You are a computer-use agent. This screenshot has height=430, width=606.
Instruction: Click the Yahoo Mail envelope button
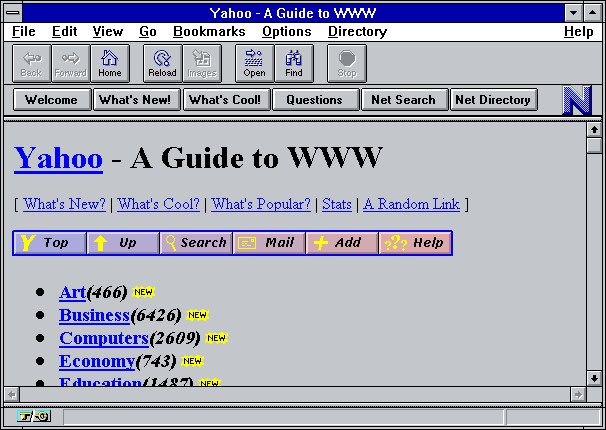[269, 243]
